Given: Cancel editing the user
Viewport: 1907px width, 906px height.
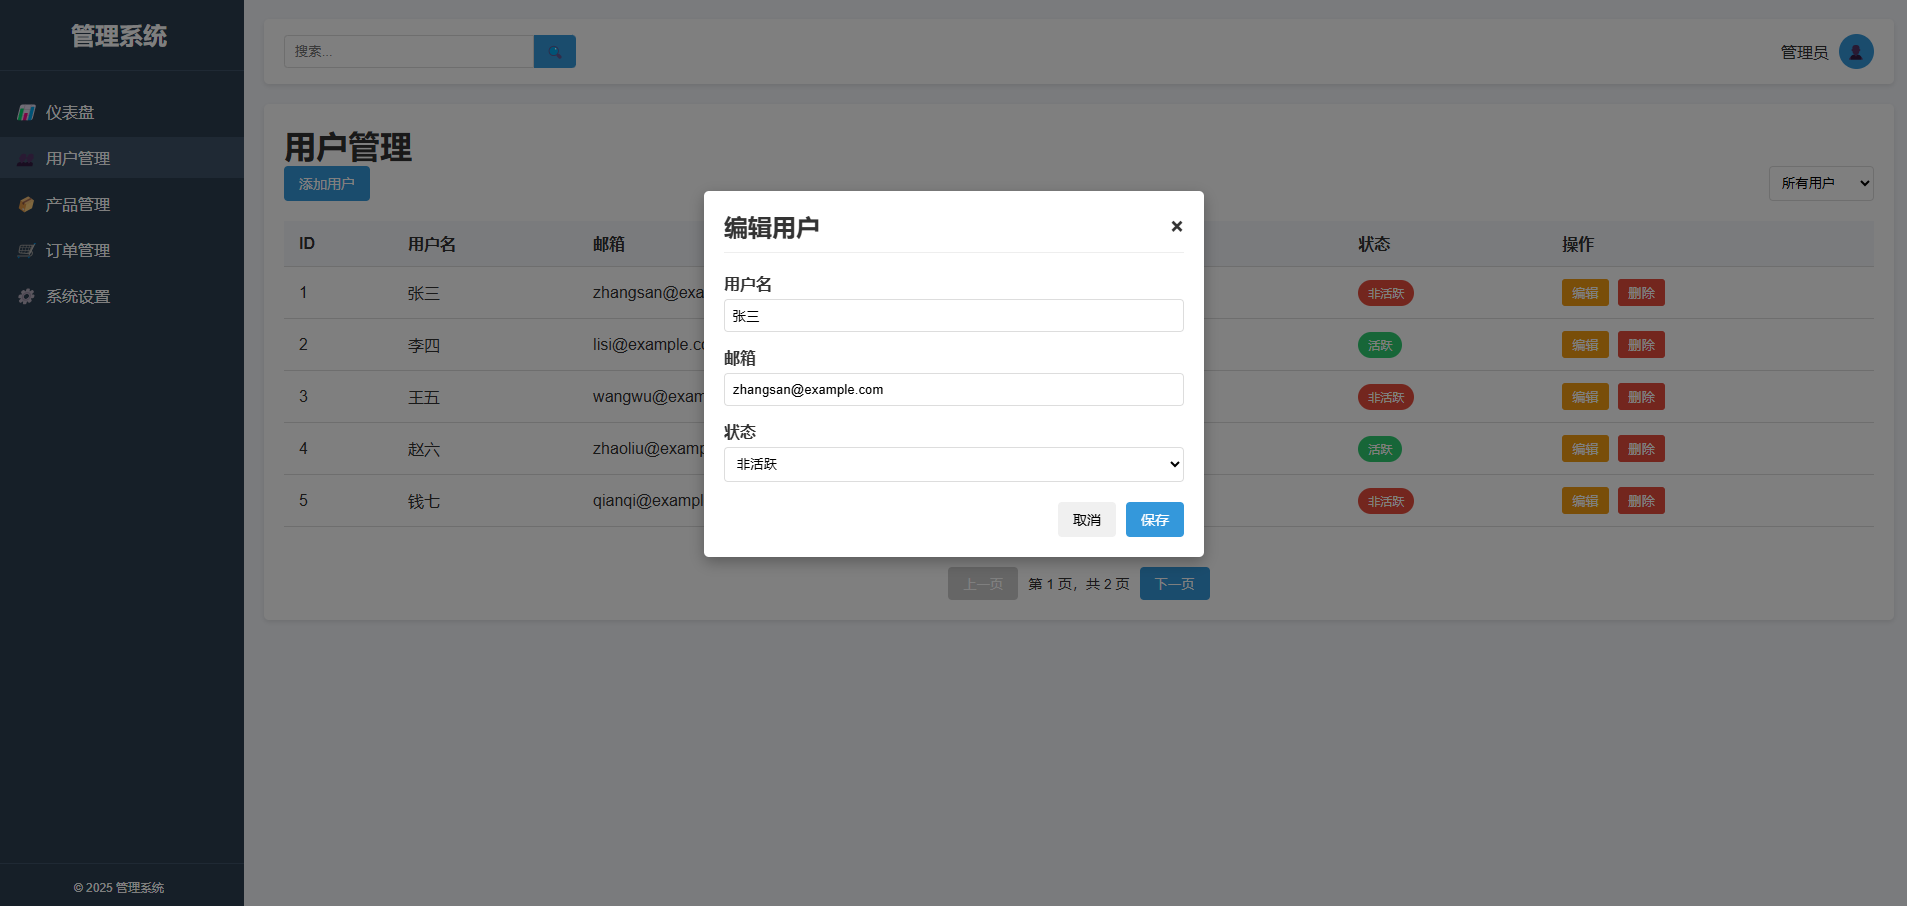Looking at the screenshot, I should coord(1086,520).
